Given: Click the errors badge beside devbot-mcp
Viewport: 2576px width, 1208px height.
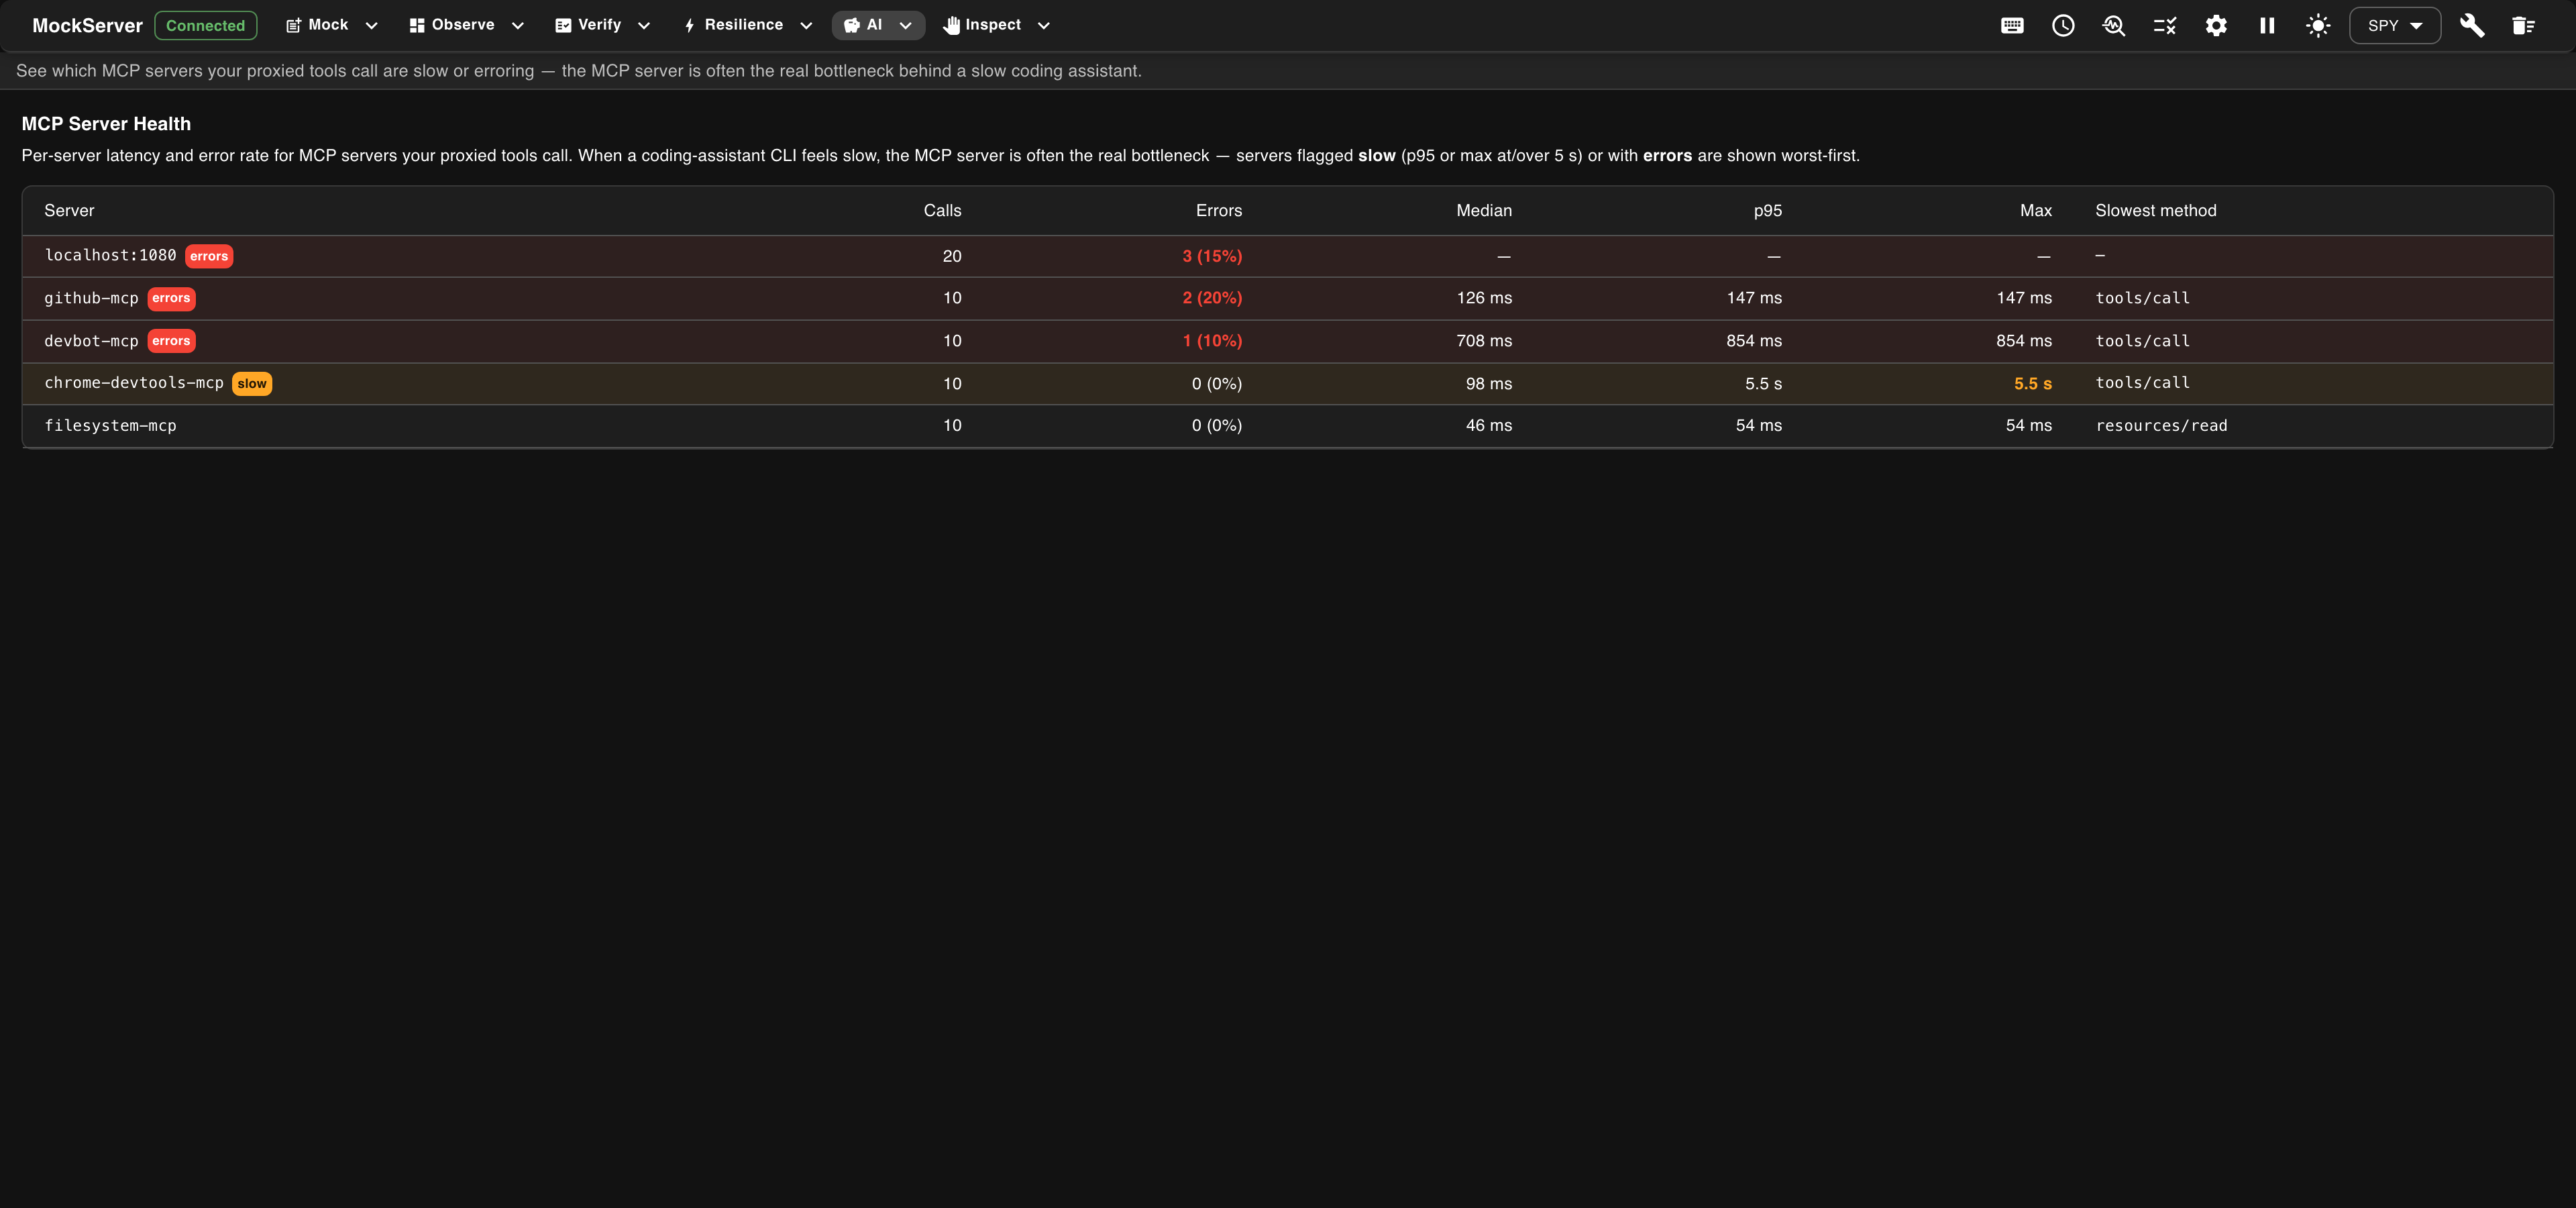Looking at the screenshot, I should point(171,341).
